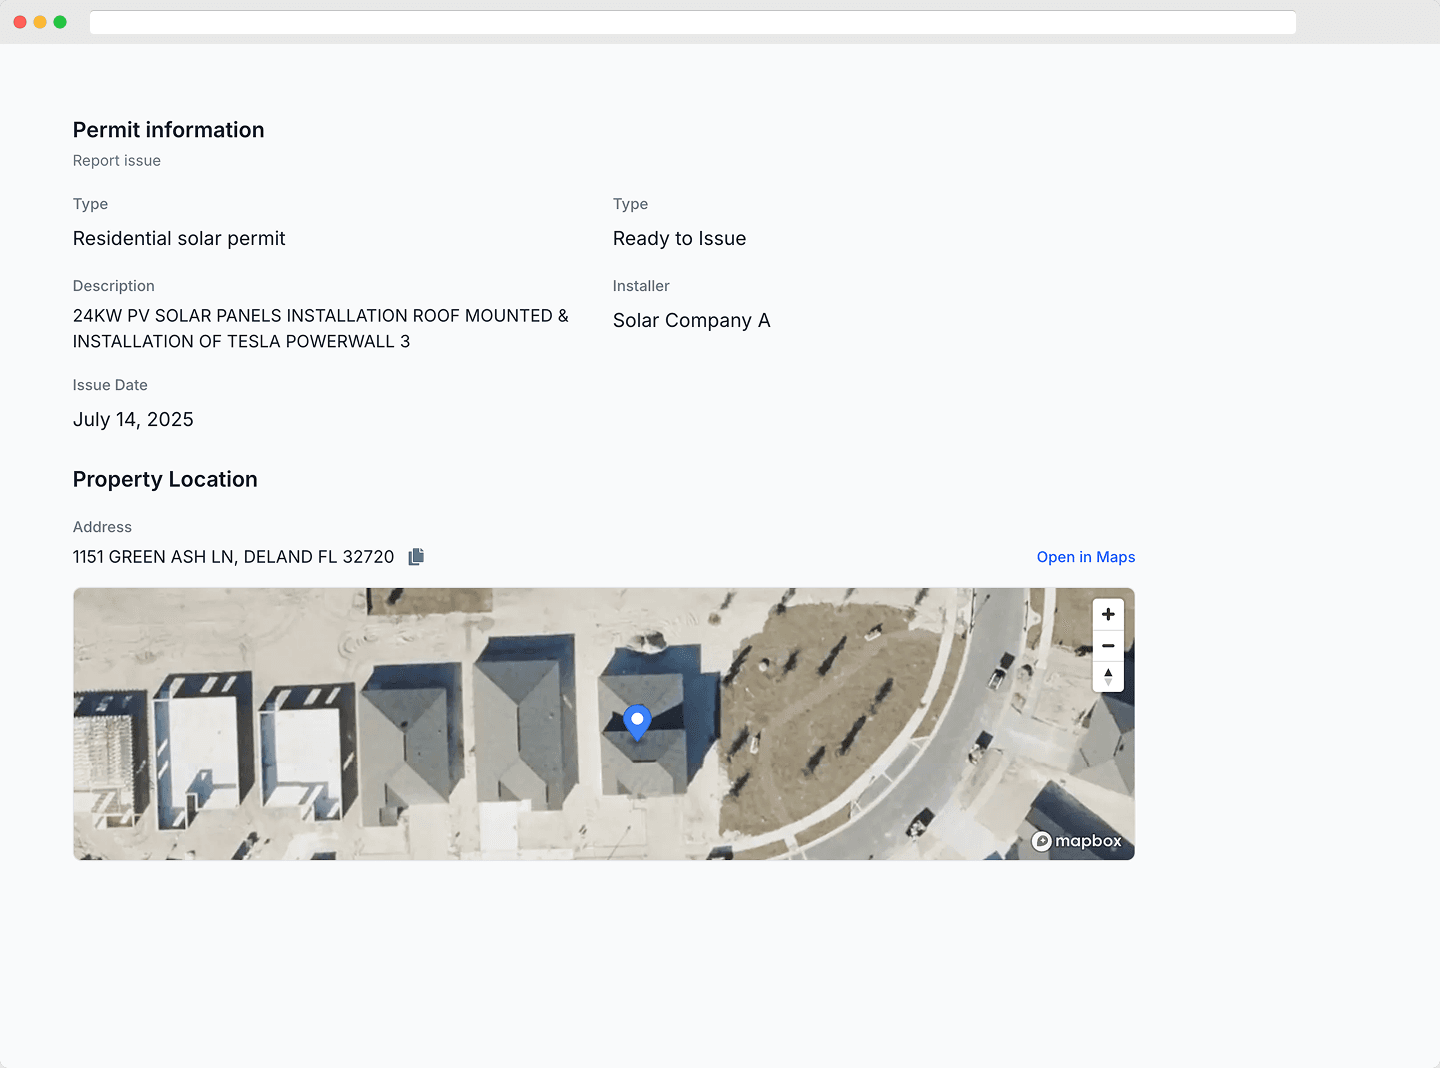This screenshot has height=1068, width=1440.
Task: Click the Residential solar permit type value
Action: tap(179, 239)
